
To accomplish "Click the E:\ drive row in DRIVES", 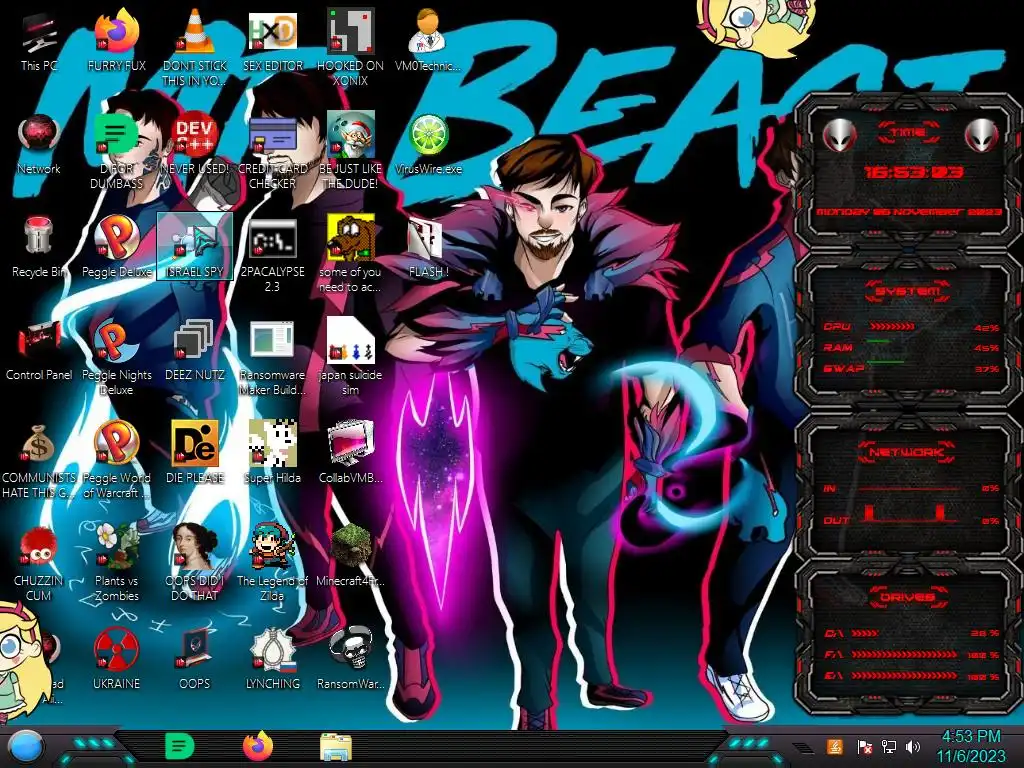I will (912, 676).
